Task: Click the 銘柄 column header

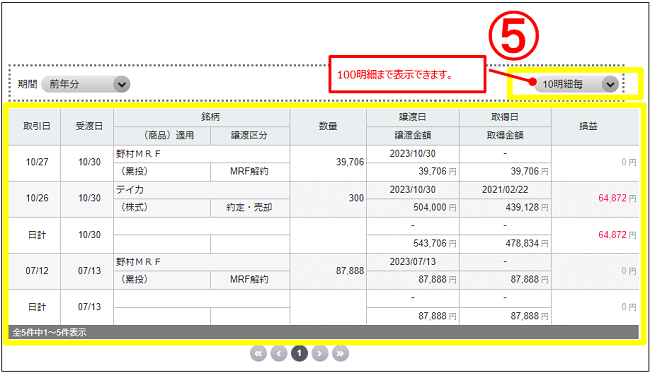Action: pos(201,117)
